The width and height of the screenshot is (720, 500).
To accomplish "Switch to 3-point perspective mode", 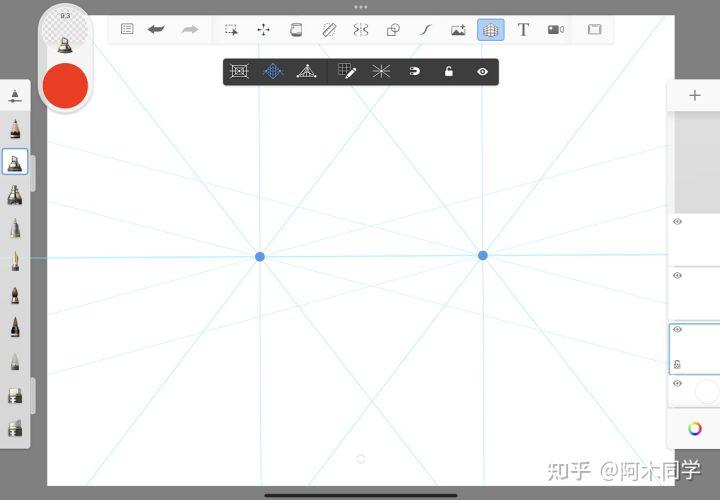I will pos(307,71).
